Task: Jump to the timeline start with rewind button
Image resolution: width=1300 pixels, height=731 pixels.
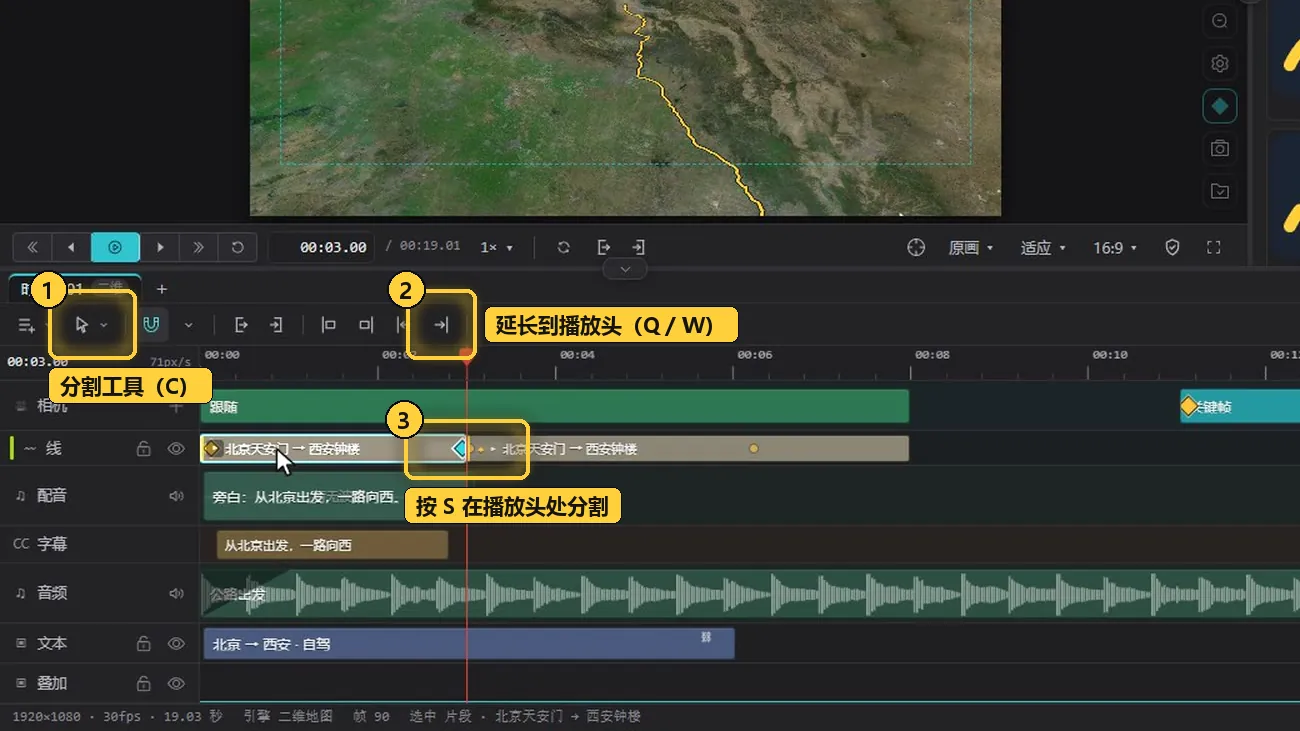Action: click(32, 247)
